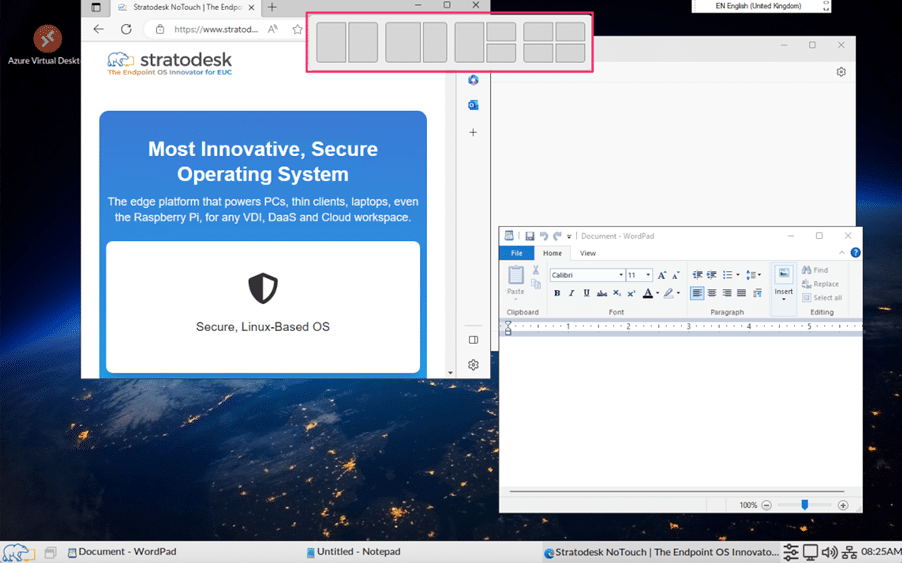
Task: Increase paragraph indent in WordPad
Action: (x=712, y=275)
